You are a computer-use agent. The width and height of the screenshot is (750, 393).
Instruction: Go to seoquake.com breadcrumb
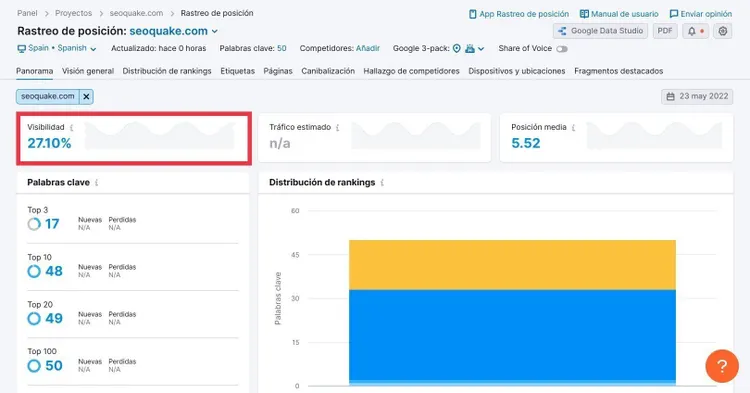(x=136, y=13)
